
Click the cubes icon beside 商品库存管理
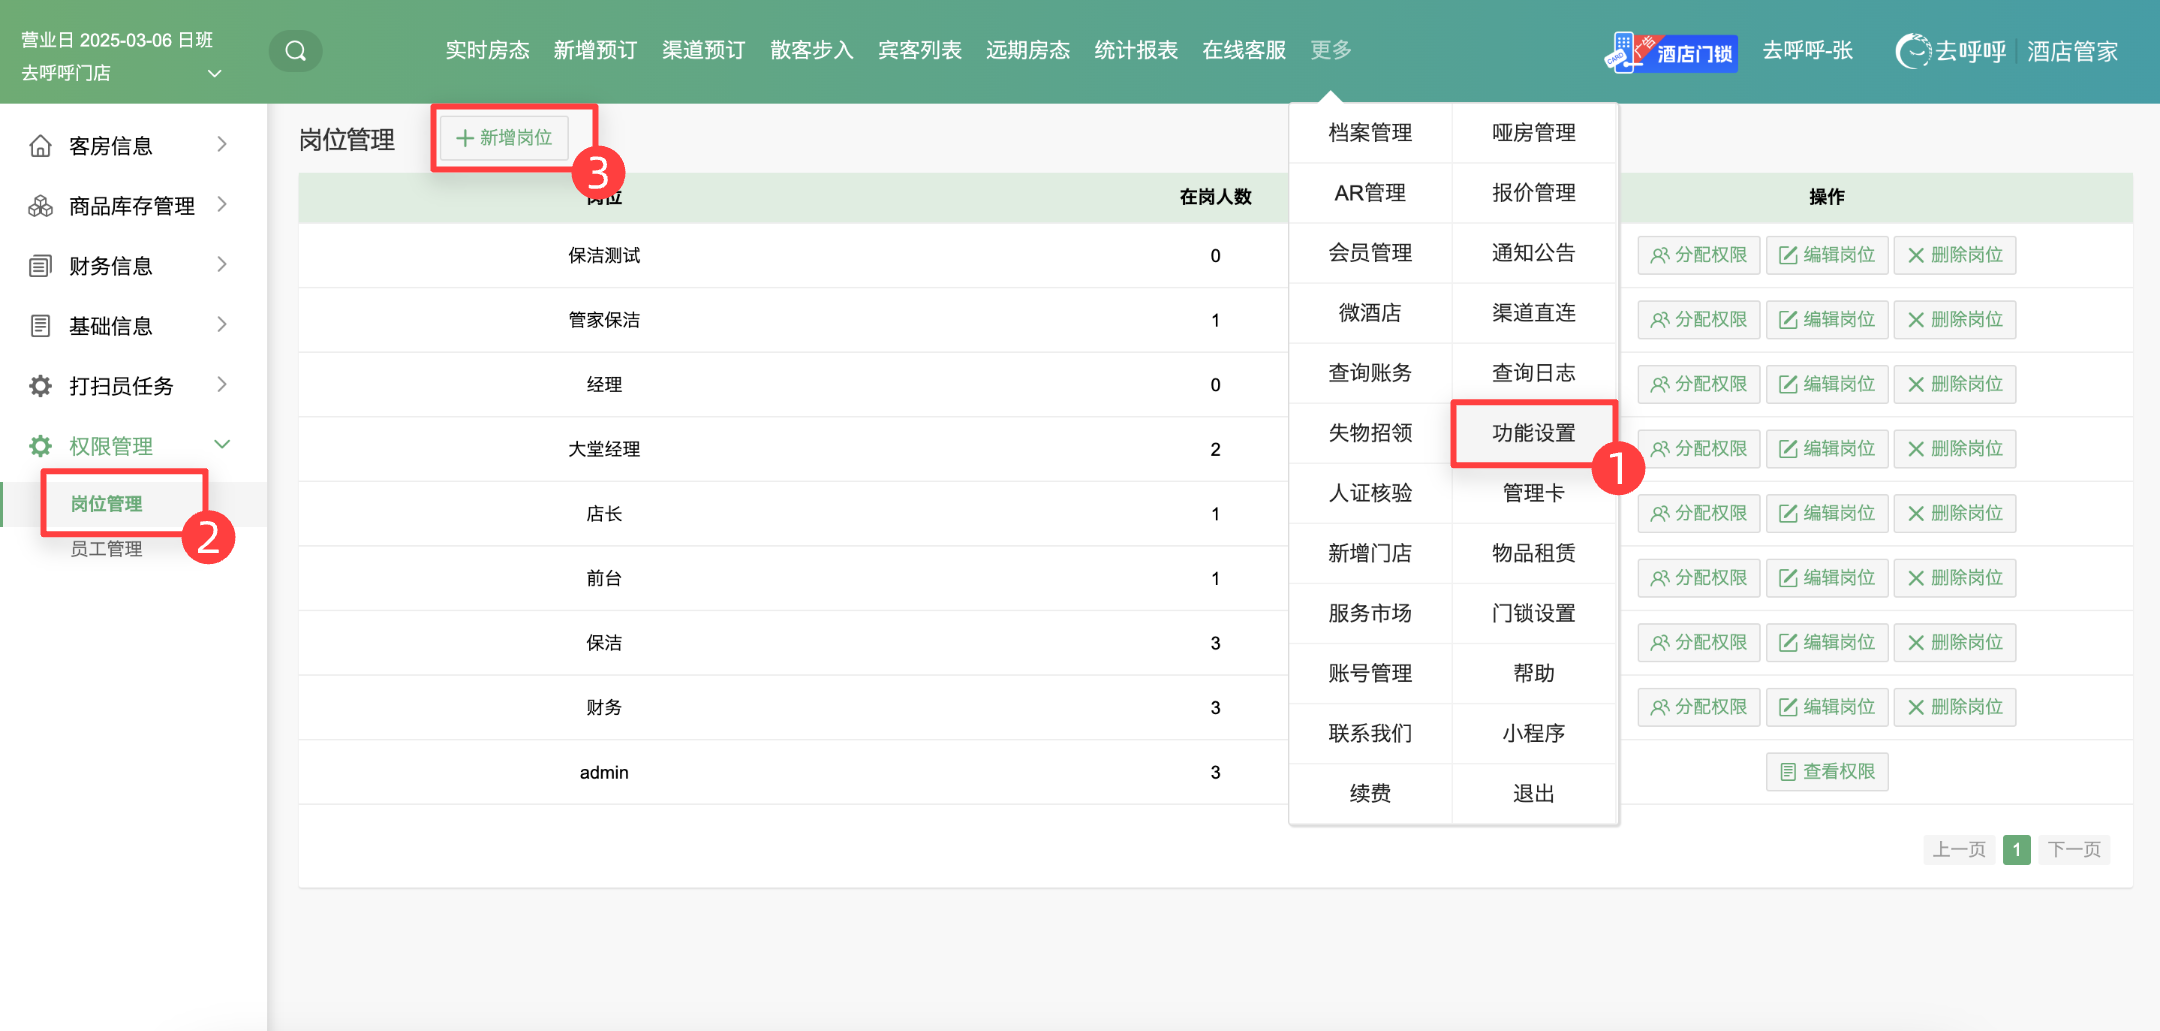(40, 206)
